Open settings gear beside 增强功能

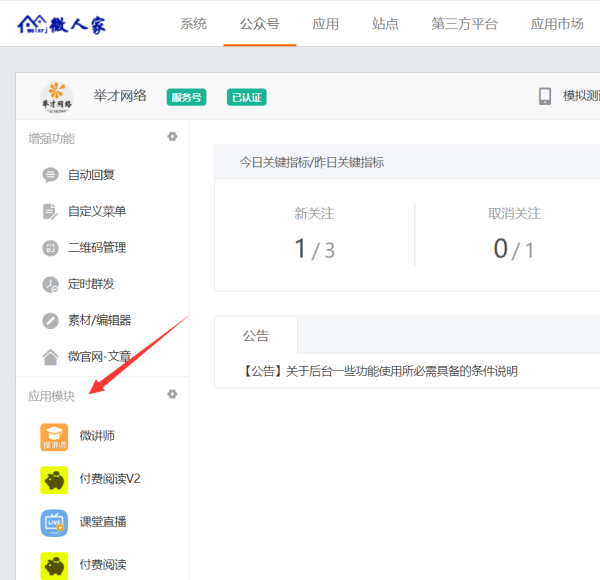(172, 137)
